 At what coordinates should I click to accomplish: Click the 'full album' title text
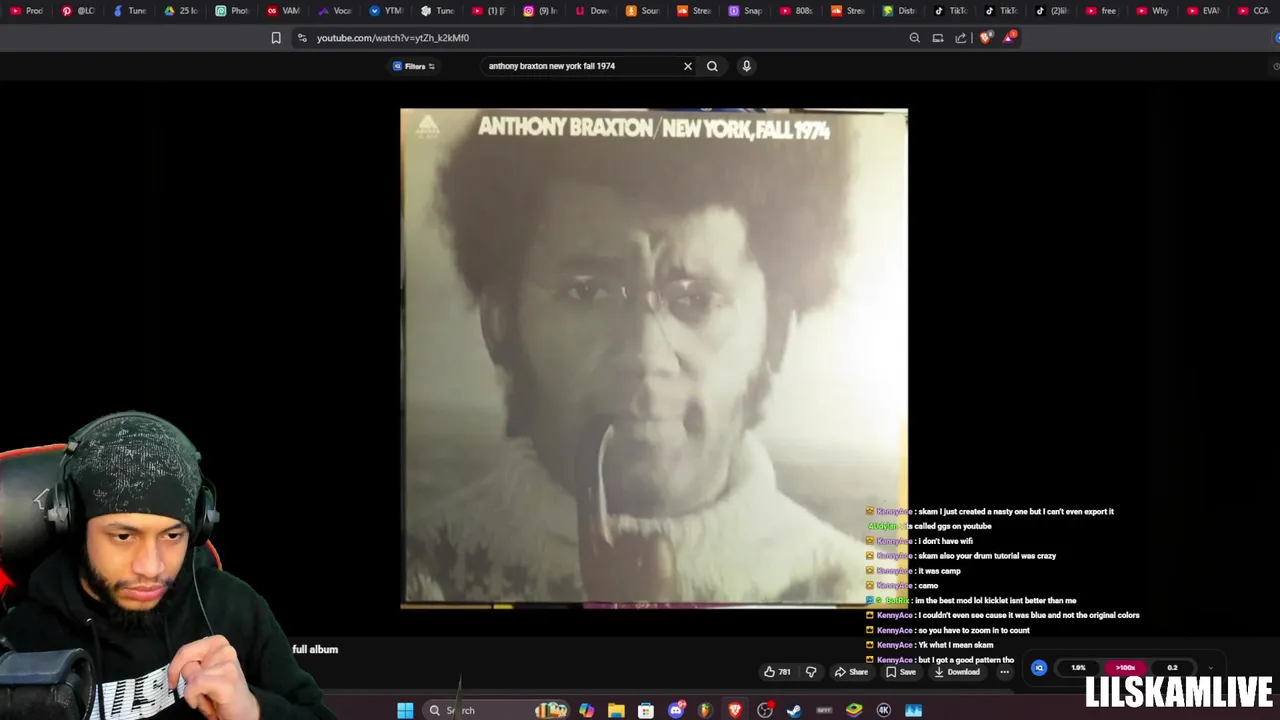[315, 649]
